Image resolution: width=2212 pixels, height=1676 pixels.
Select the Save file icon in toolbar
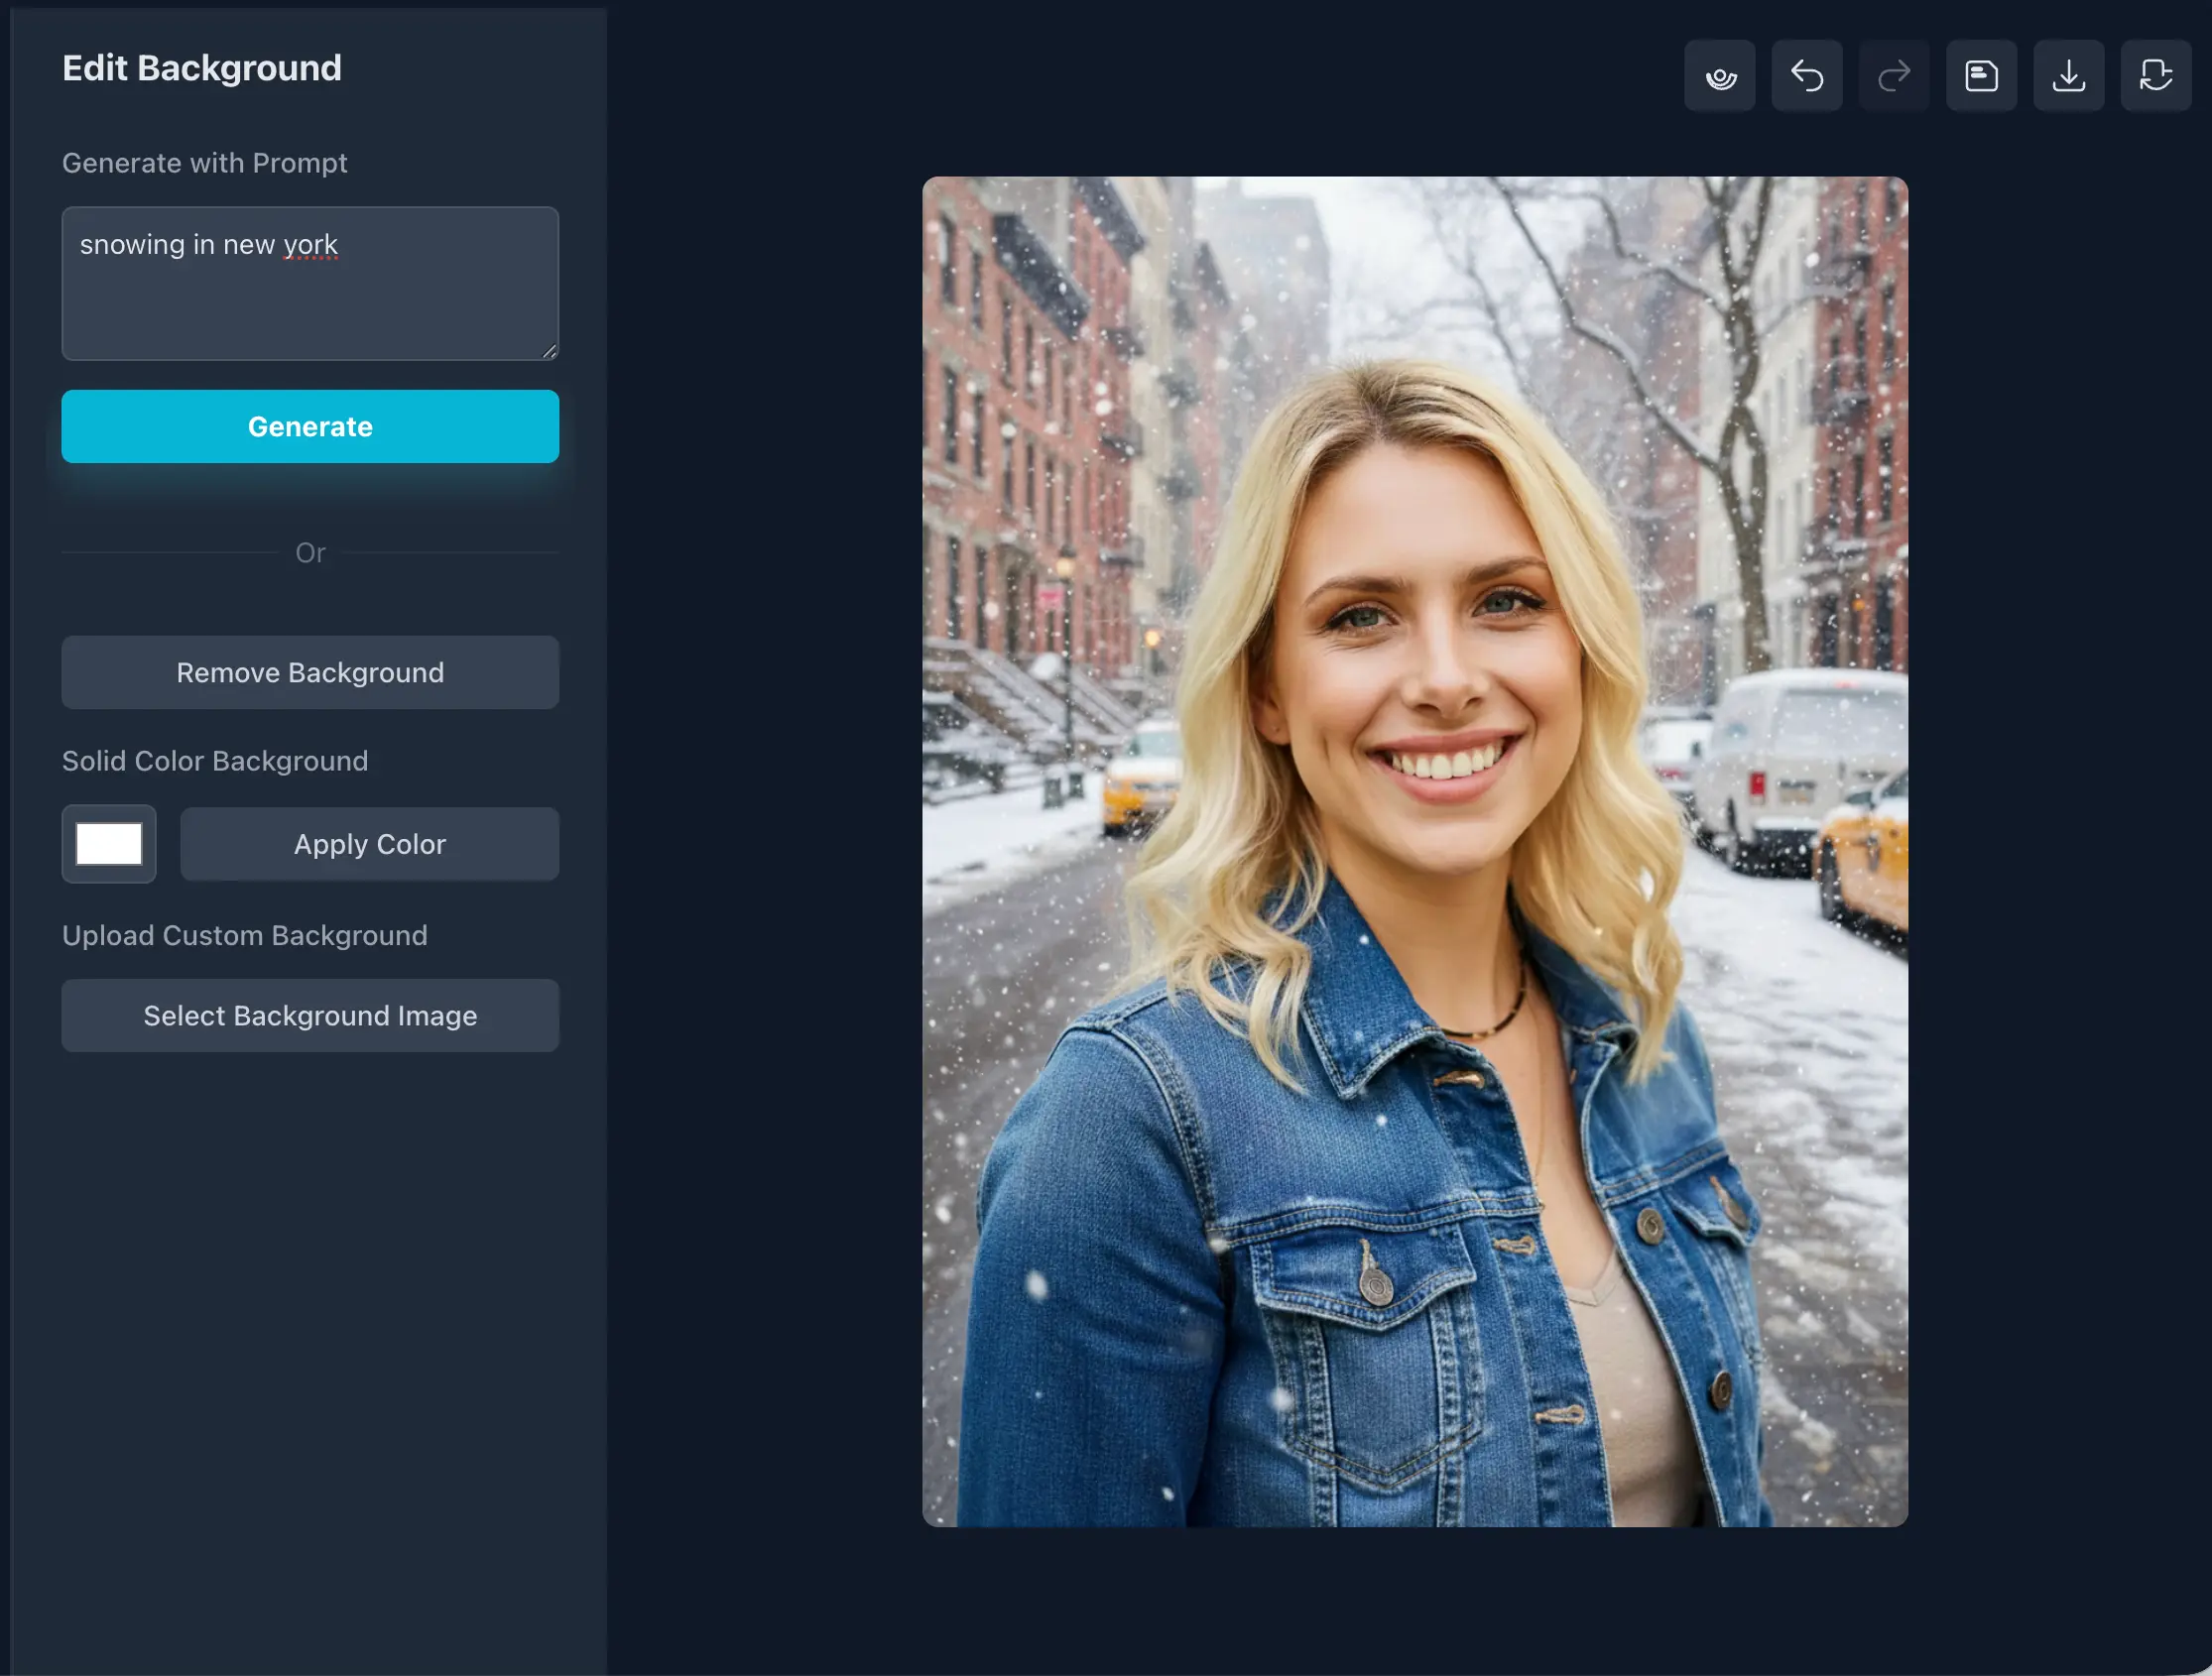1981,75
